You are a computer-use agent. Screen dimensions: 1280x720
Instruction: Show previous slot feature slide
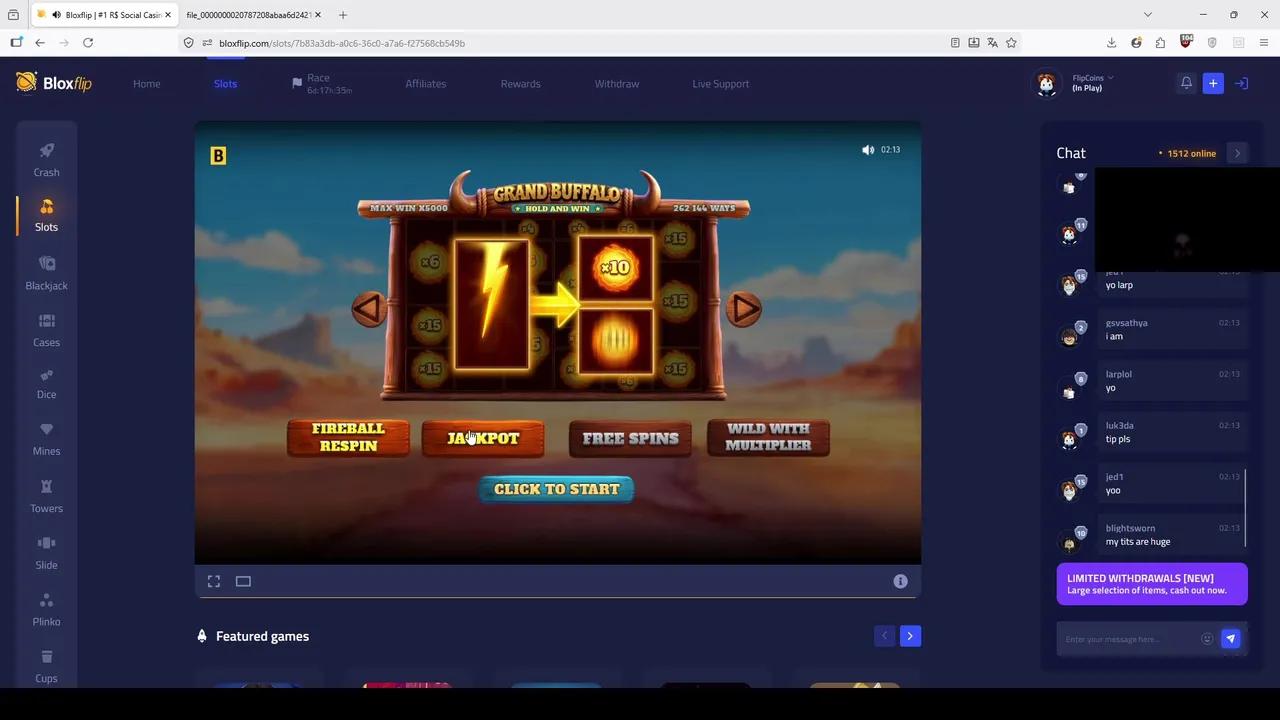[368, 309]
